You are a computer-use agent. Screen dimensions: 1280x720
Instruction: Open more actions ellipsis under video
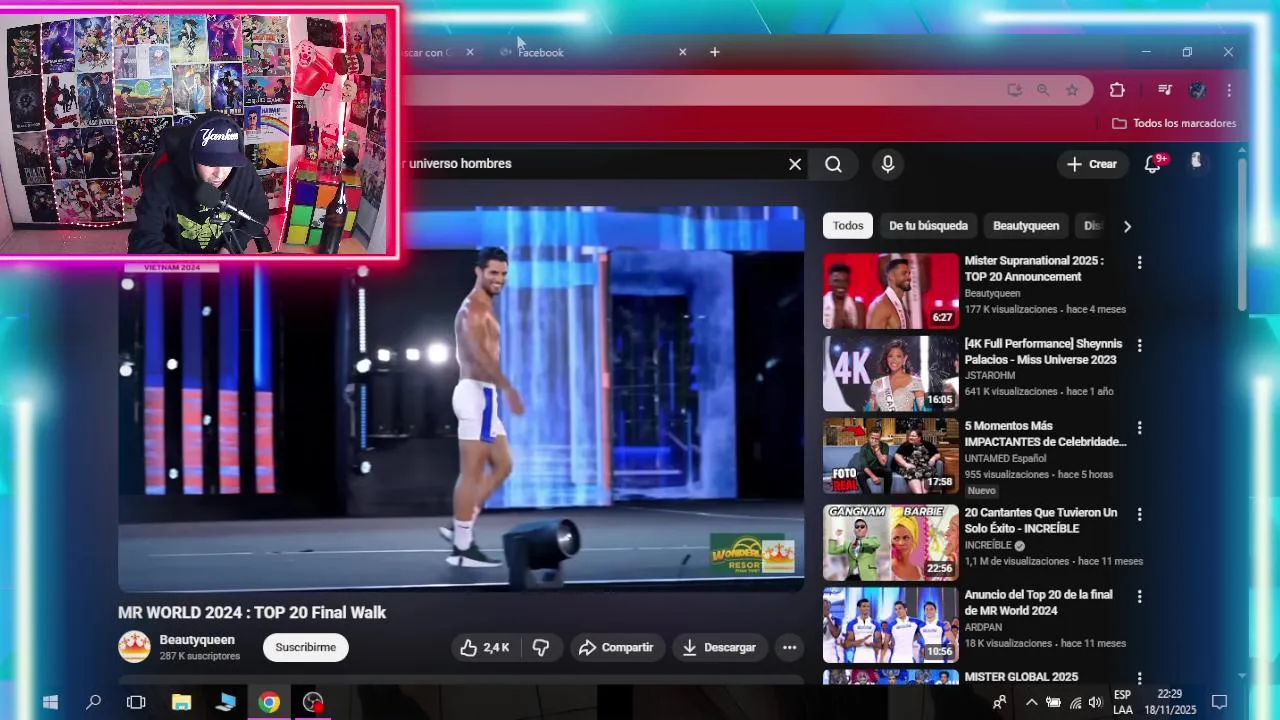point(789,648)
